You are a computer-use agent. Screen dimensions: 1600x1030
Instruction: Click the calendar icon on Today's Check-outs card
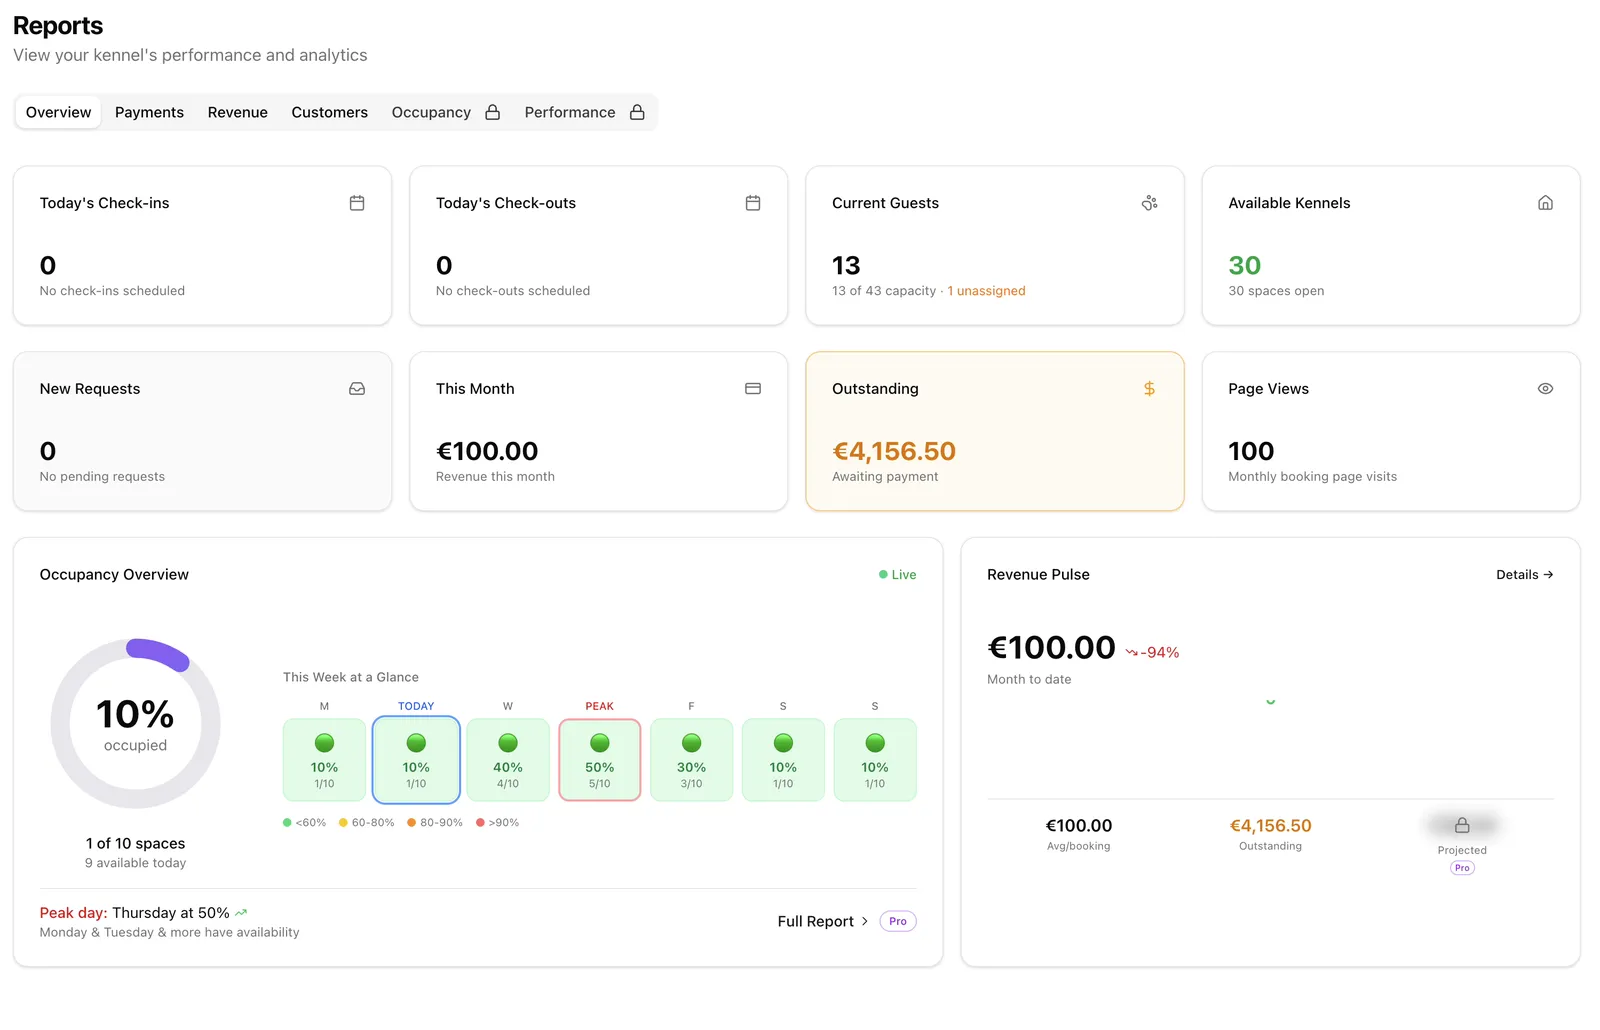(x=753, y=202)
